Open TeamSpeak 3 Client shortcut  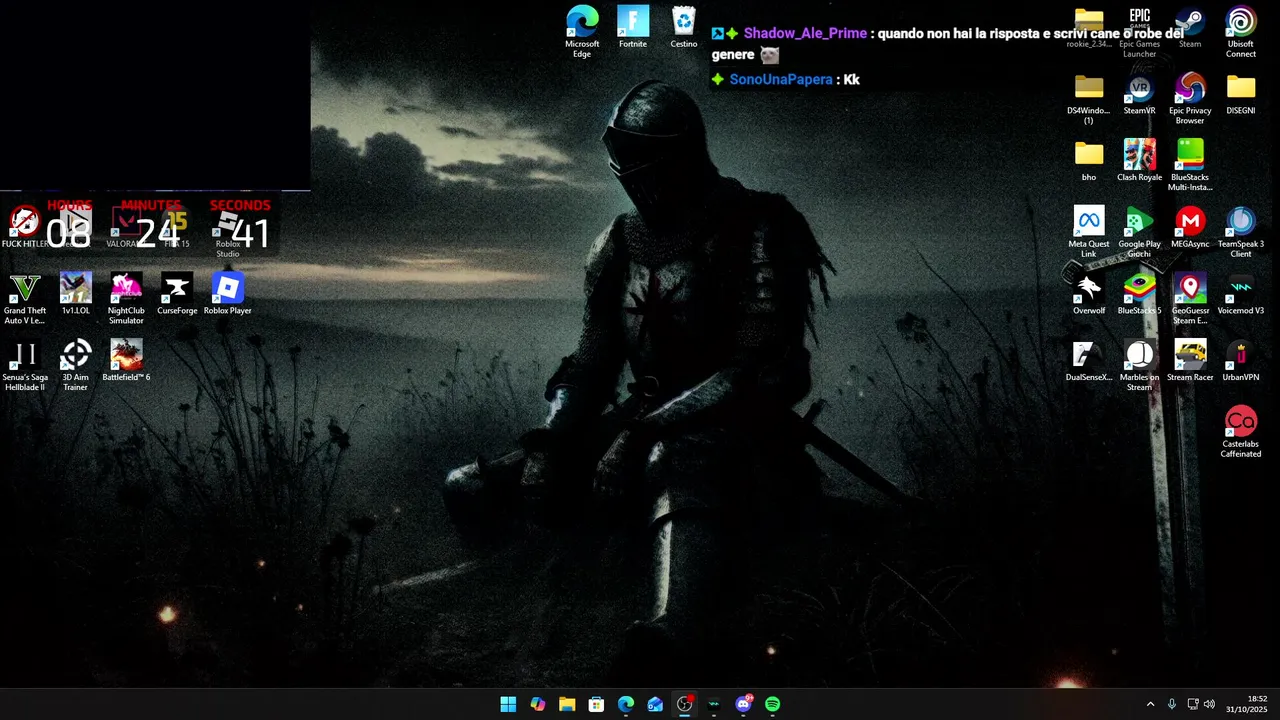tap(1241, 232)
